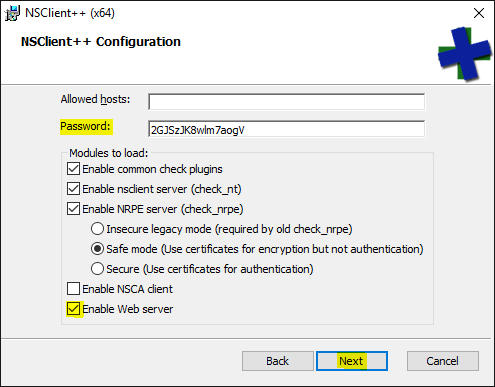Image resolution: width=495 pixels, height=387 pixels.
Task: Close the NSClient++ setup window
Action: point(479,13)
